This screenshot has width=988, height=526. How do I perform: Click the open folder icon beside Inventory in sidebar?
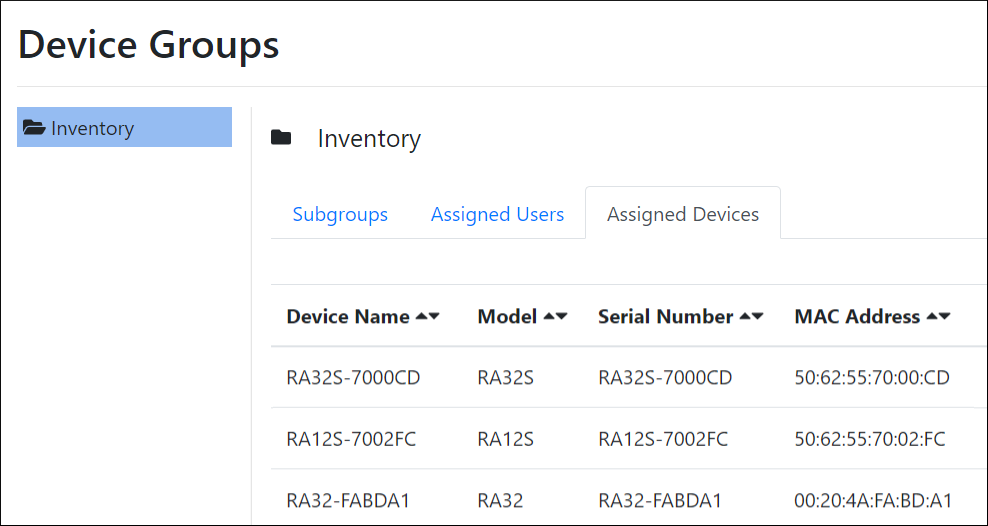point(34,128)
